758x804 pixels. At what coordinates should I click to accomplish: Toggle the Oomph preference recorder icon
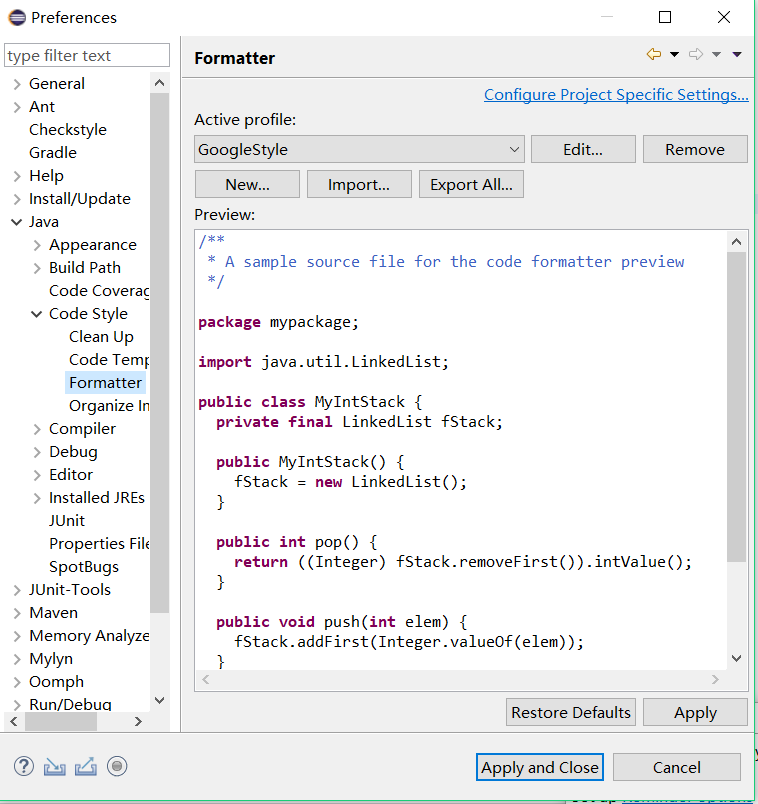(117, 766)
